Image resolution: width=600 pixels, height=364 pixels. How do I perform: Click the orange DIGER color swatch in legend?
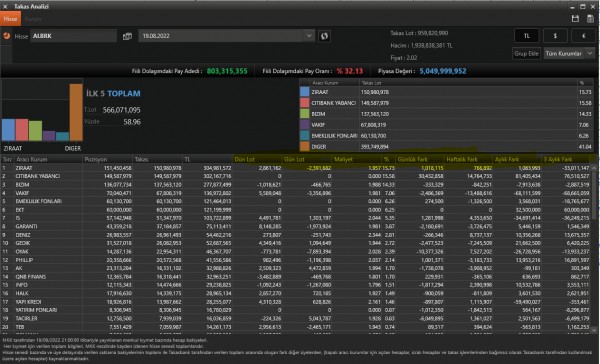click(x=305, y=146)
